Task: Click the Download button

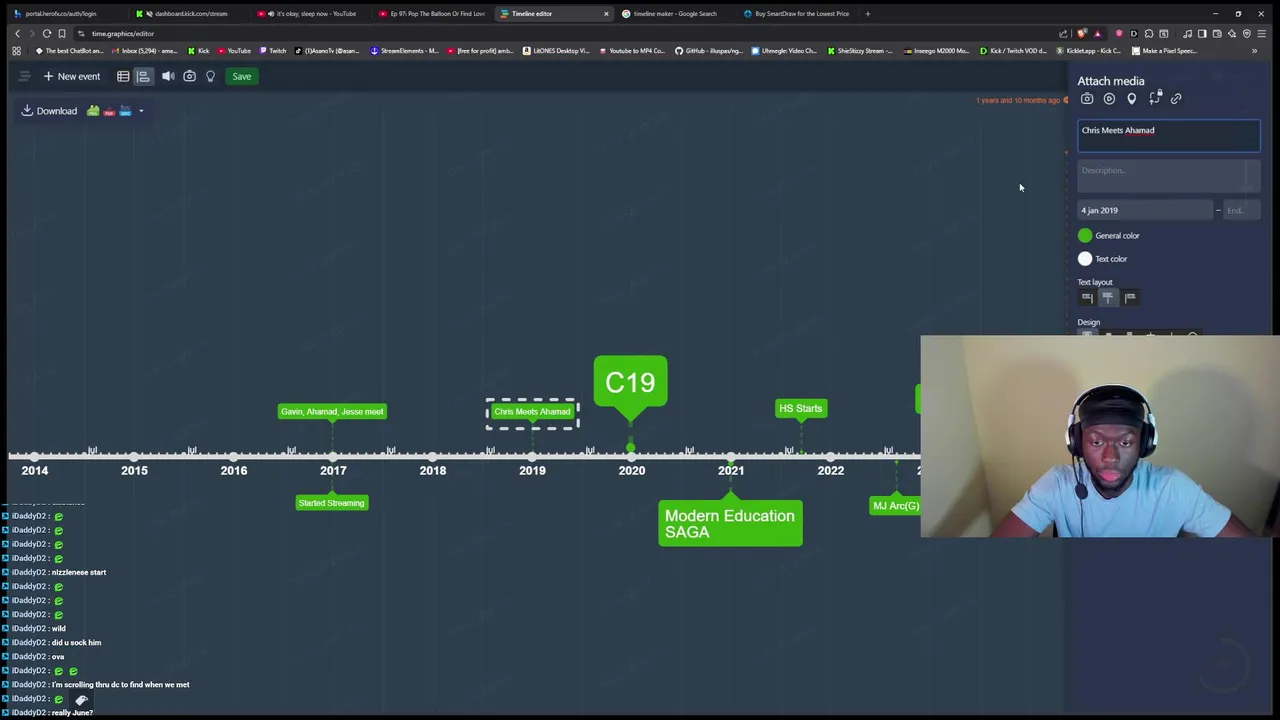Action: tap(49, 111)
